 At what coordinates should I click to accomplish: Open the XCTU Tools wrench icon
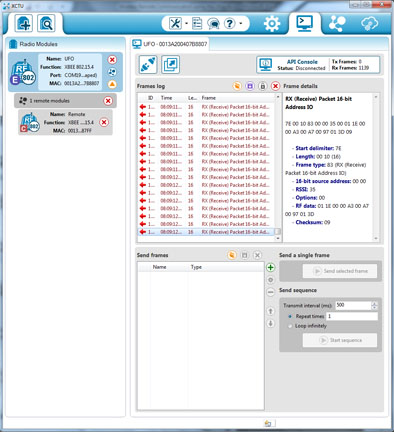tap(175, 23)
